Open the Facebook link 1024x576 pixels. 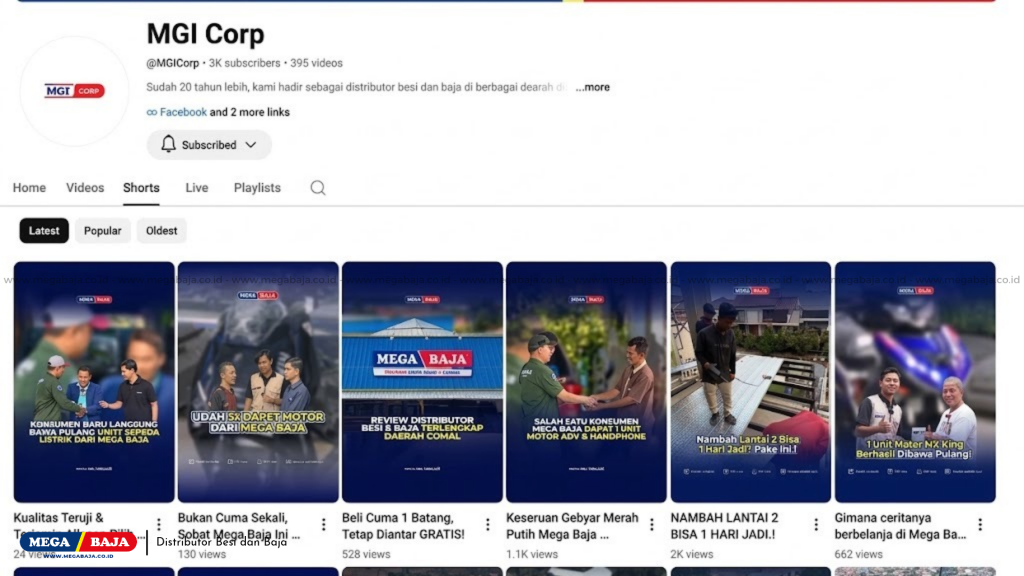click(x=184, y=112)
